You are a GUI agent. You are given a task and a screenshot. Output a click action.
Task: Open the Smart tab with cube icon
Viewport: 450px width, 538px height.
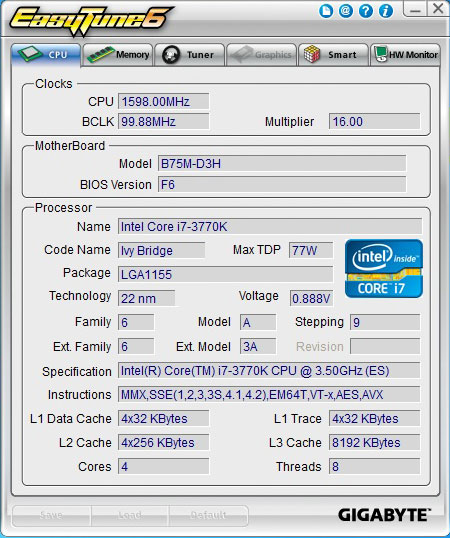click(x=333, y=55)
